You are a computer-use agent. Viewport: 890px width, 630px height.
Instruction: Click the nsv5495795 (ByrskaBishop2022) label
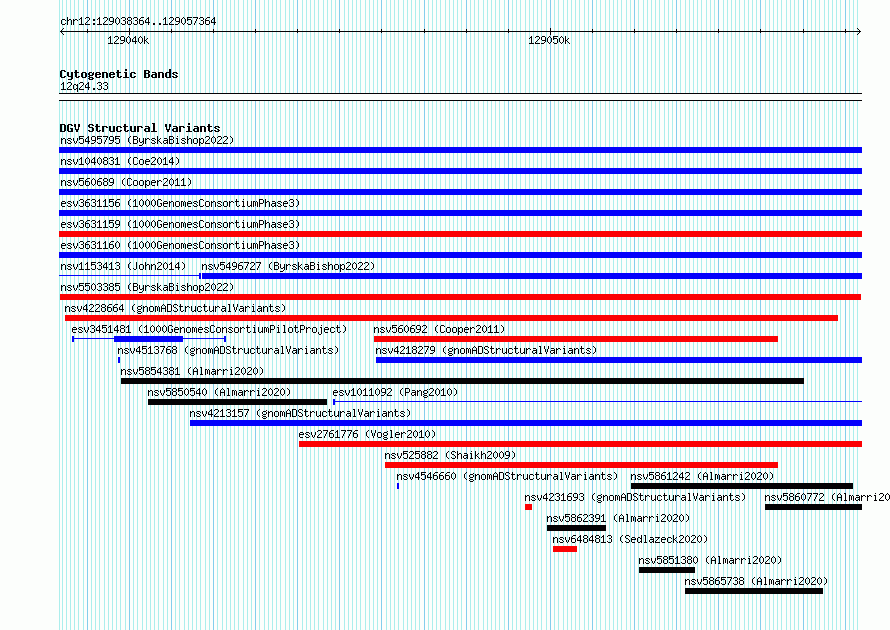click(147, 140)
